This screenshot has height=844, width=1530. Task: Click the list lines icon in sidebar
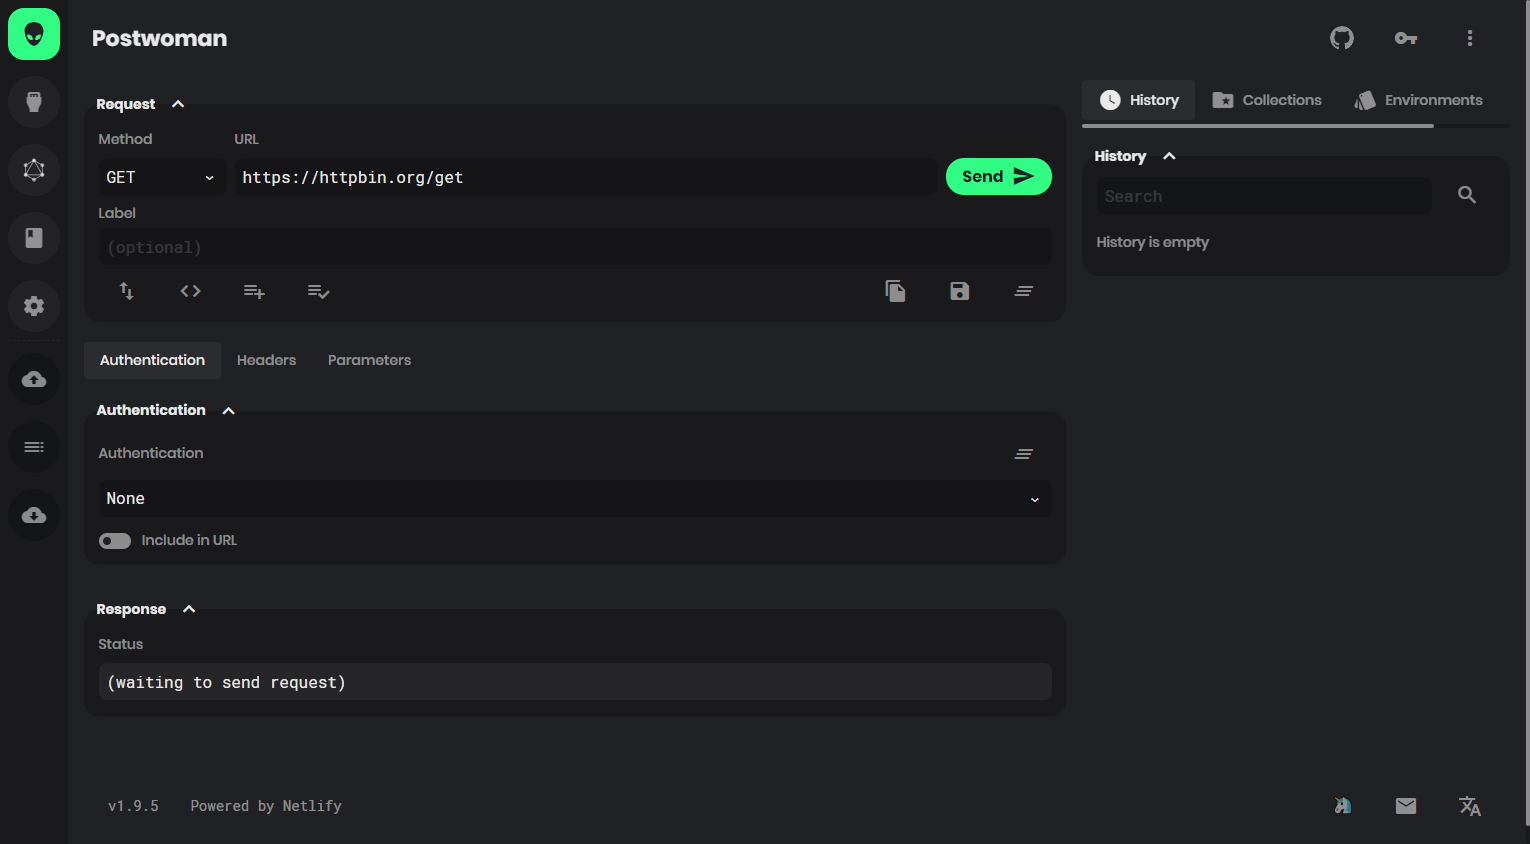[x=34, y=447]
